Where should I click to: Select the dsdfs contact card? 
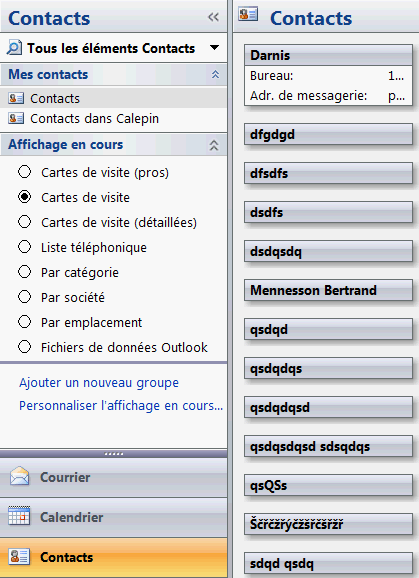328,212
